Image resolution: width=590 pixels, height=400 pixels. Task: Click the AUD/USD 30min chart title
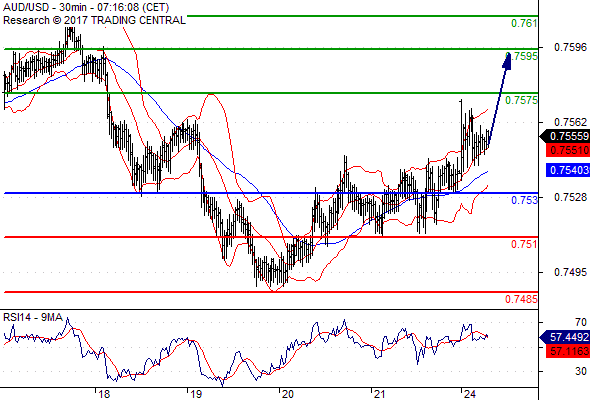click(86, 7)
